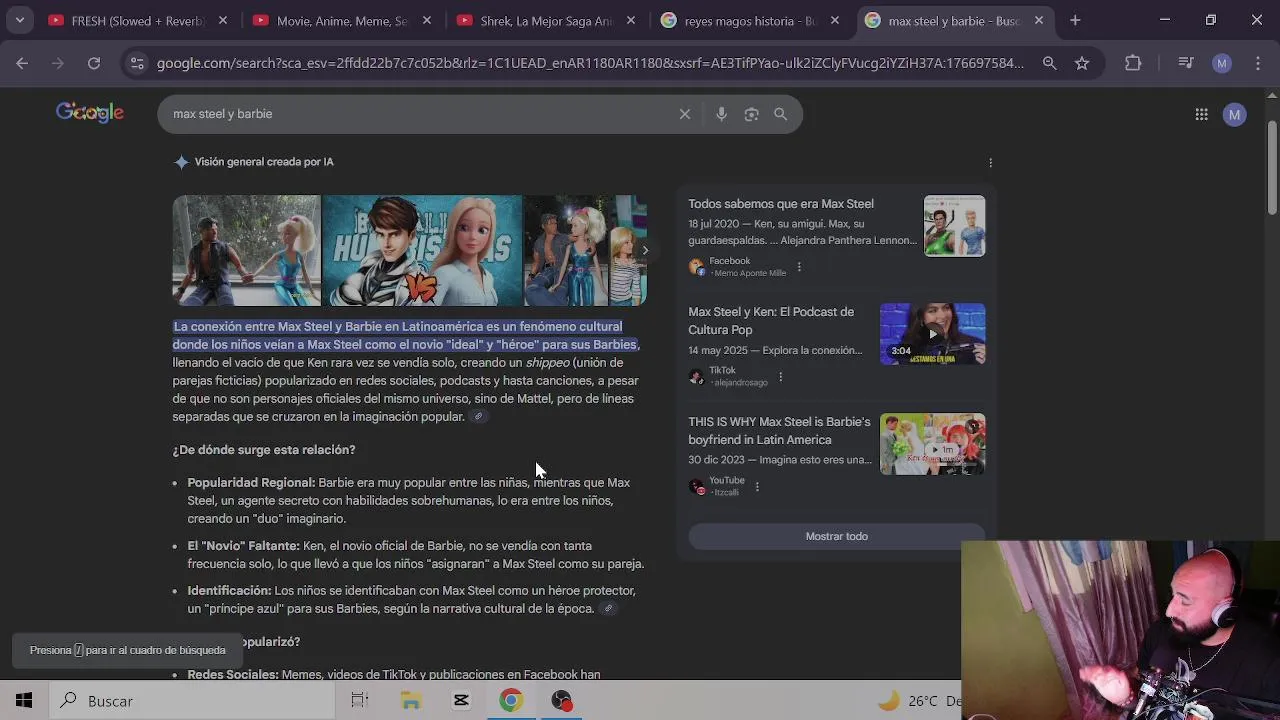
Task: Open options for Facebook result
Action: 799,267
